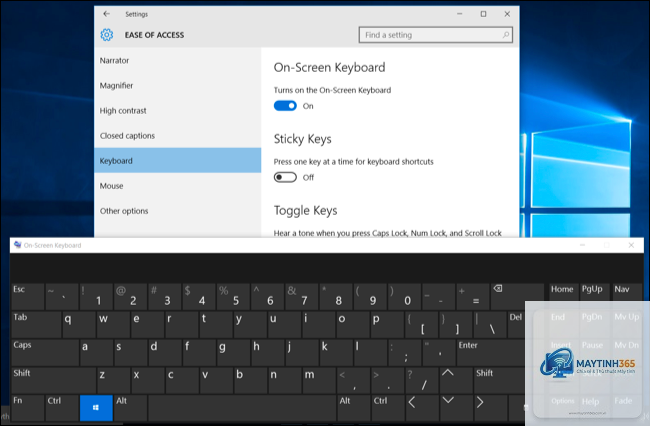Tap the backspace key on on-screen keyboard
650x426 pixels.
pos(517,296)
